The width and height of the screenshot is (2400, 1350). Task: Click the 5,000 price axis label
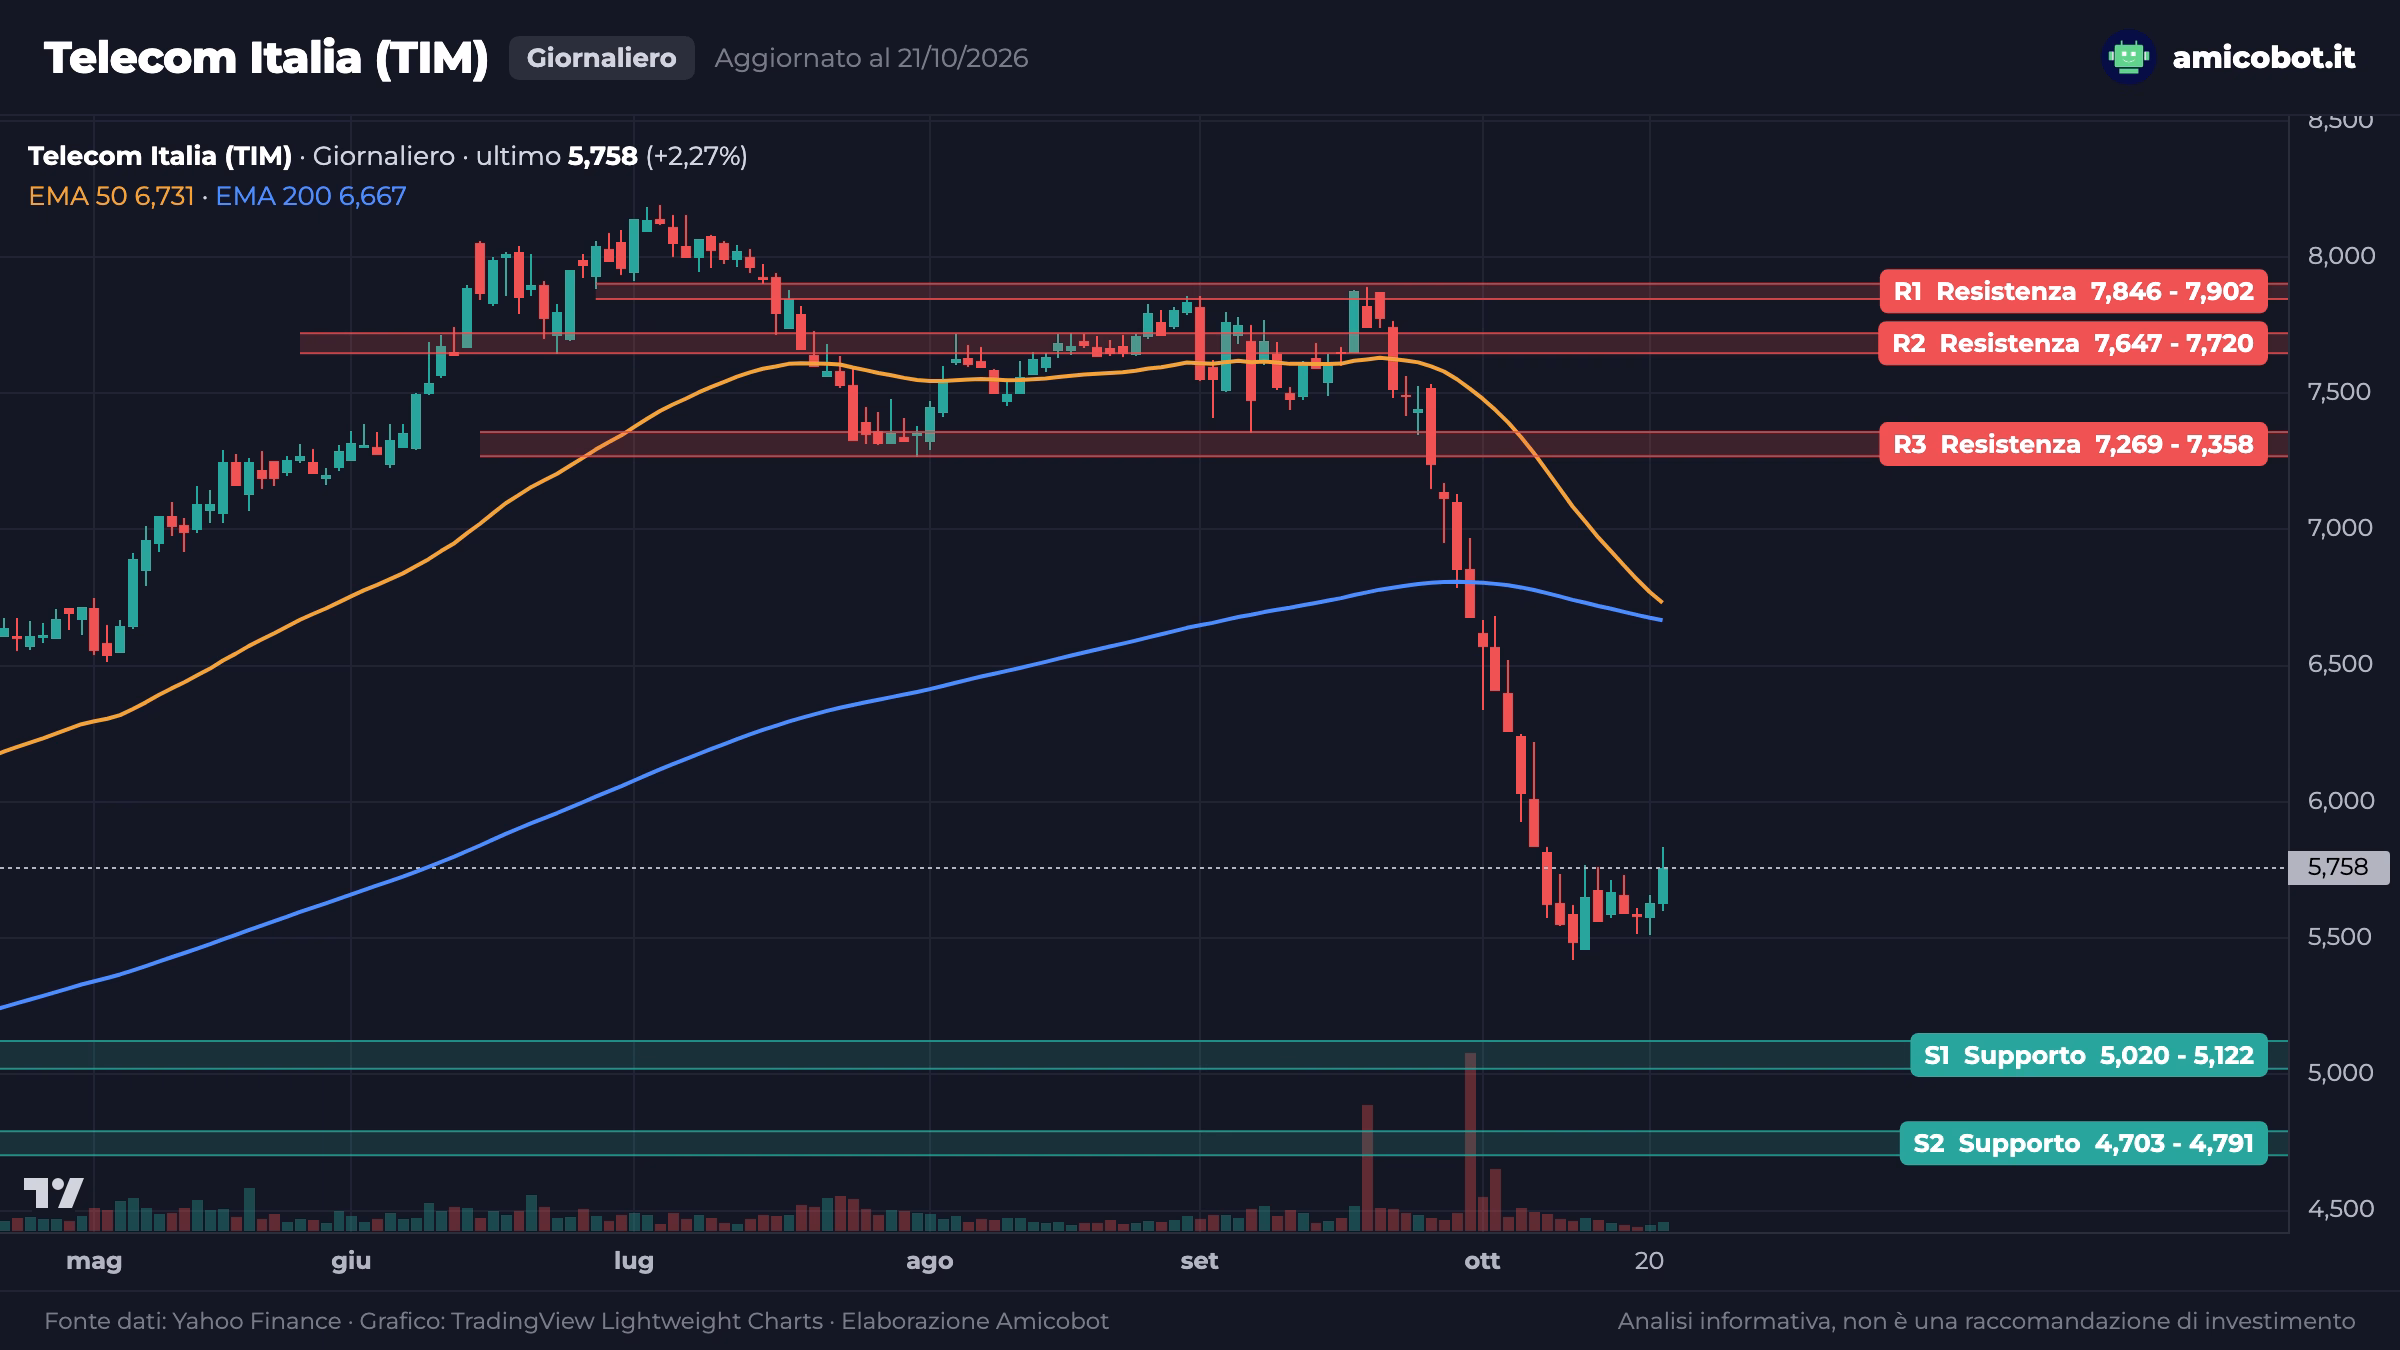pos(2340,1073)
